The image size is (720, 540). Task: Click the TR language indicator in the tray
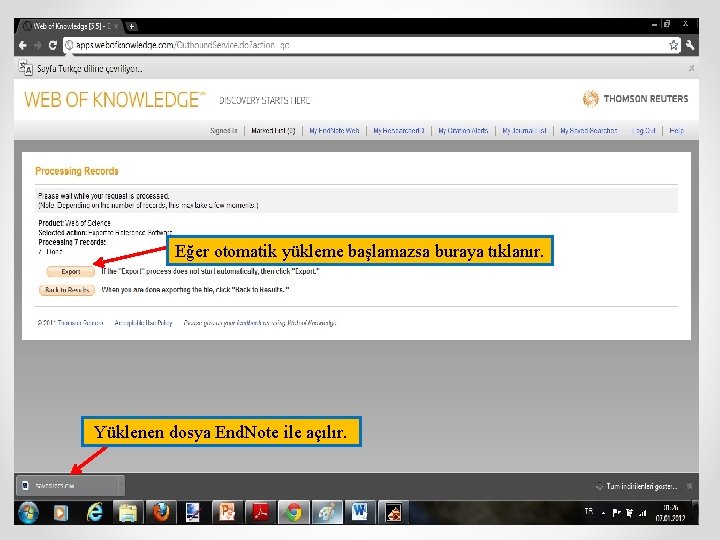[589, 511]
